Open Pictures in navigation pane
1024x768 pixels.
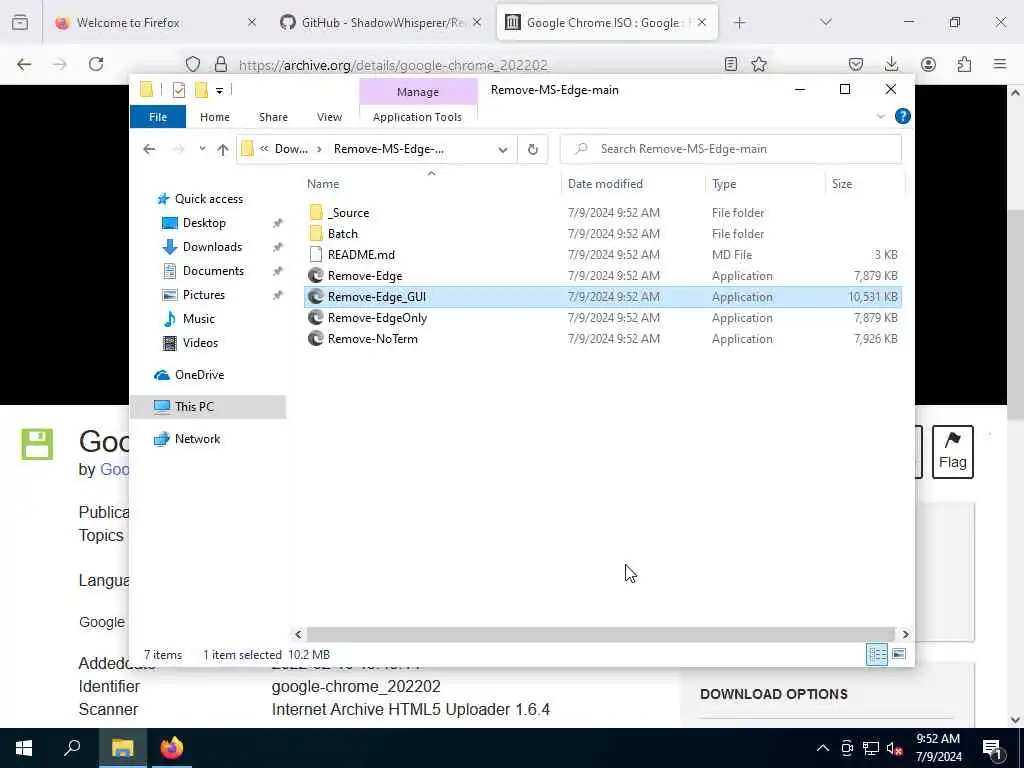point(203,295)
